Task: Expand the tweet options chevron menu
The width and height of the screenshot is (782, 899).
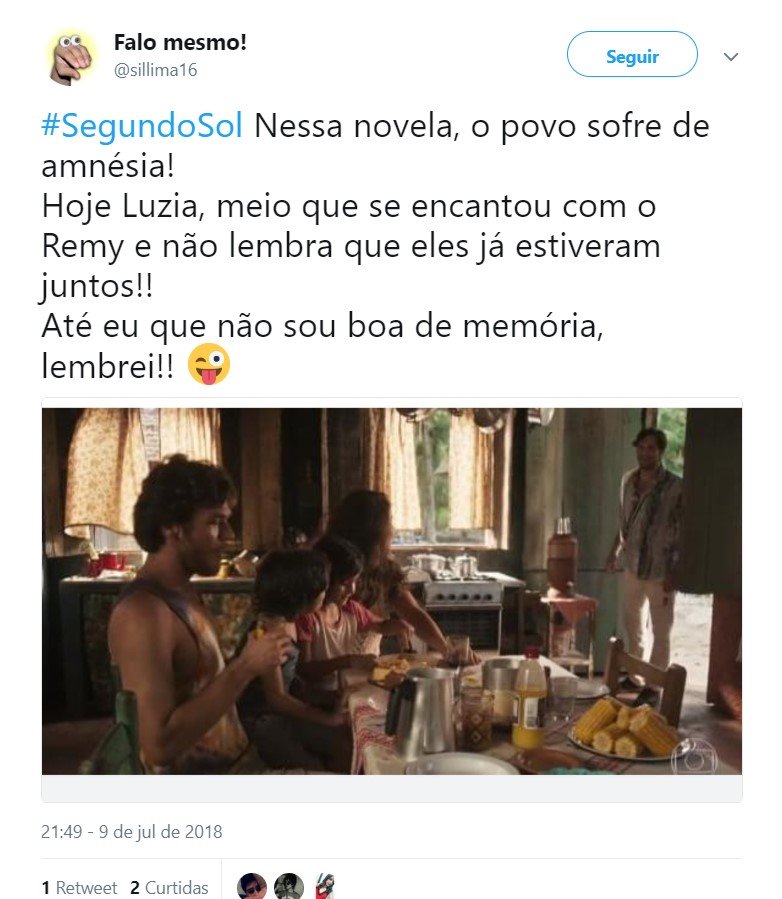Action: click(730, 57)
